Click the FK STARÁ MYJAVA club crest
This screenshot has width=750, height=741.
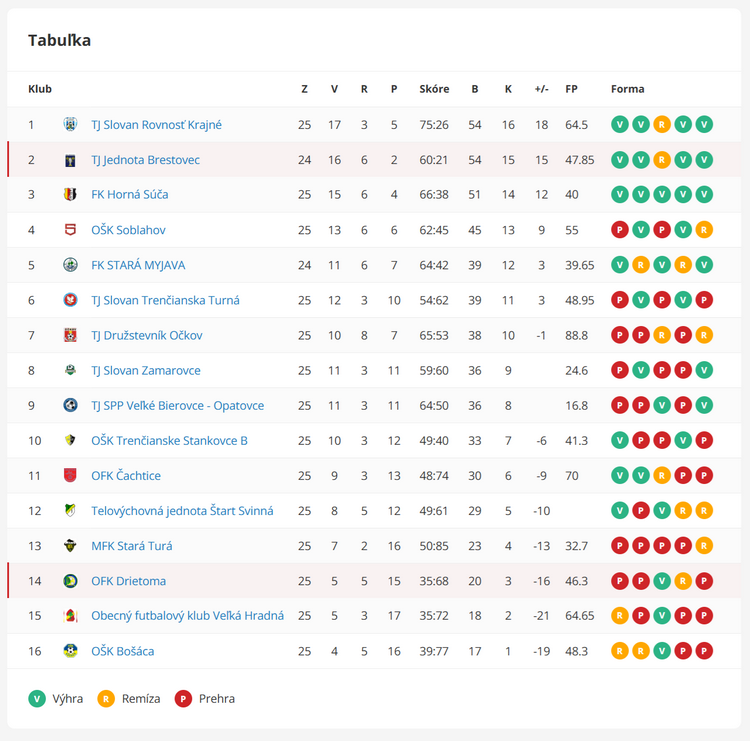[70, 265]
